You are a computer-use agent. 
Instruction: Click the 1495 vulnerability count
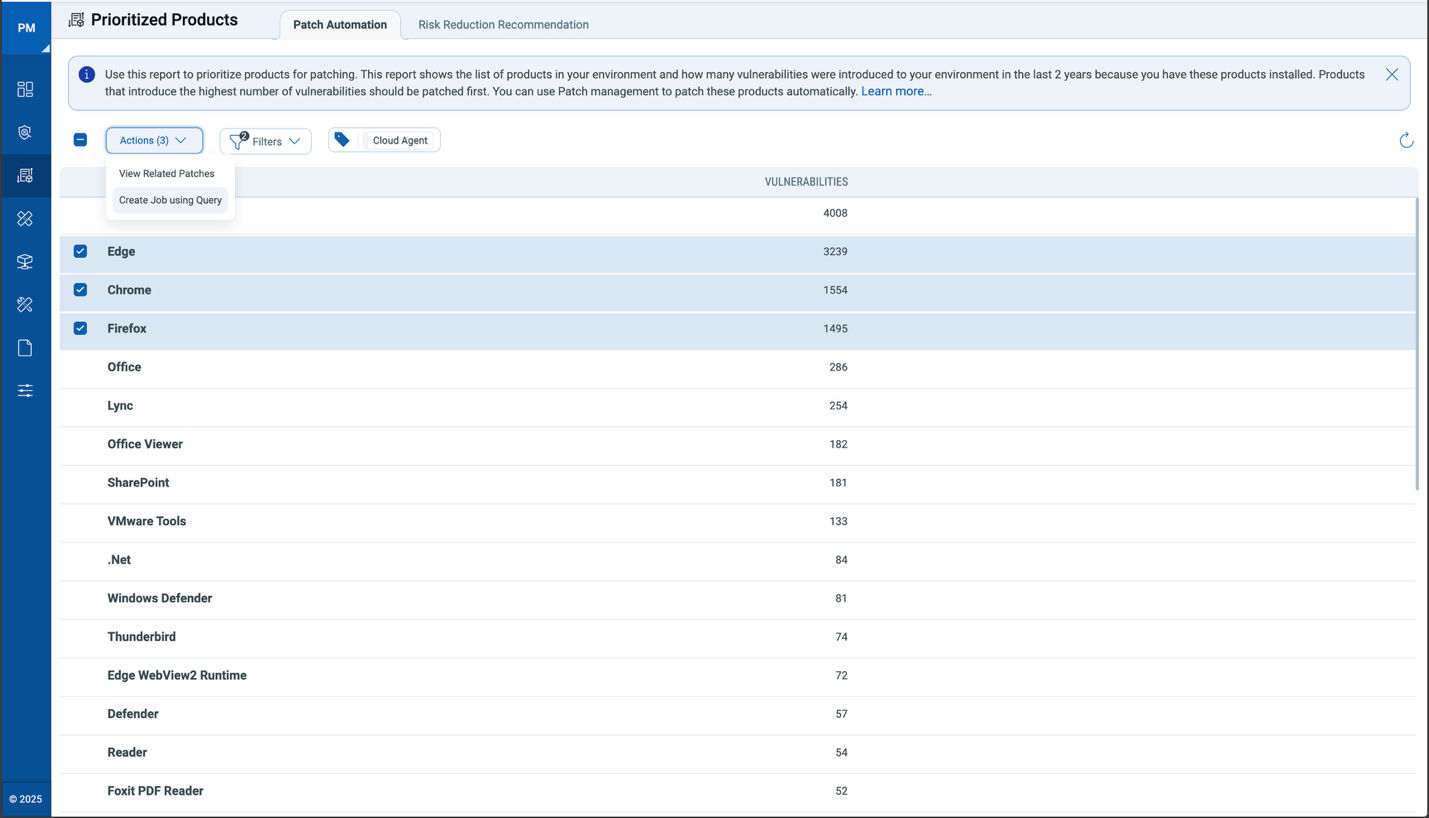pos(835,328)
